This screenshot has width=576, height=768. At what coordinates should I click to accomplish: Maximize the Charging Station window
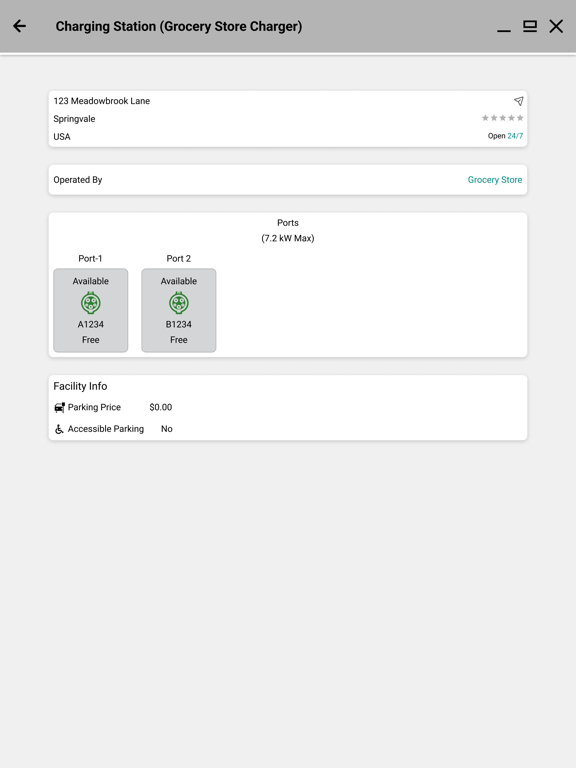(x=530, y=26)
